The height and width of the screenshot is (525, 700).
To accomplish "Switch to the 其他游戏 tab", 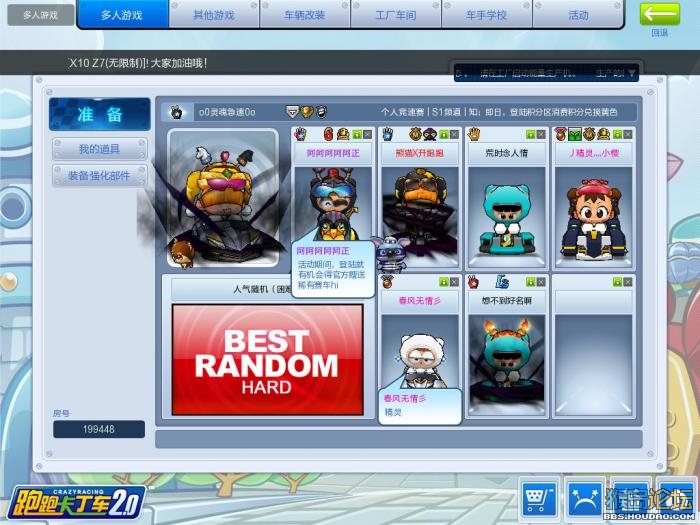I will click(214, 15).
